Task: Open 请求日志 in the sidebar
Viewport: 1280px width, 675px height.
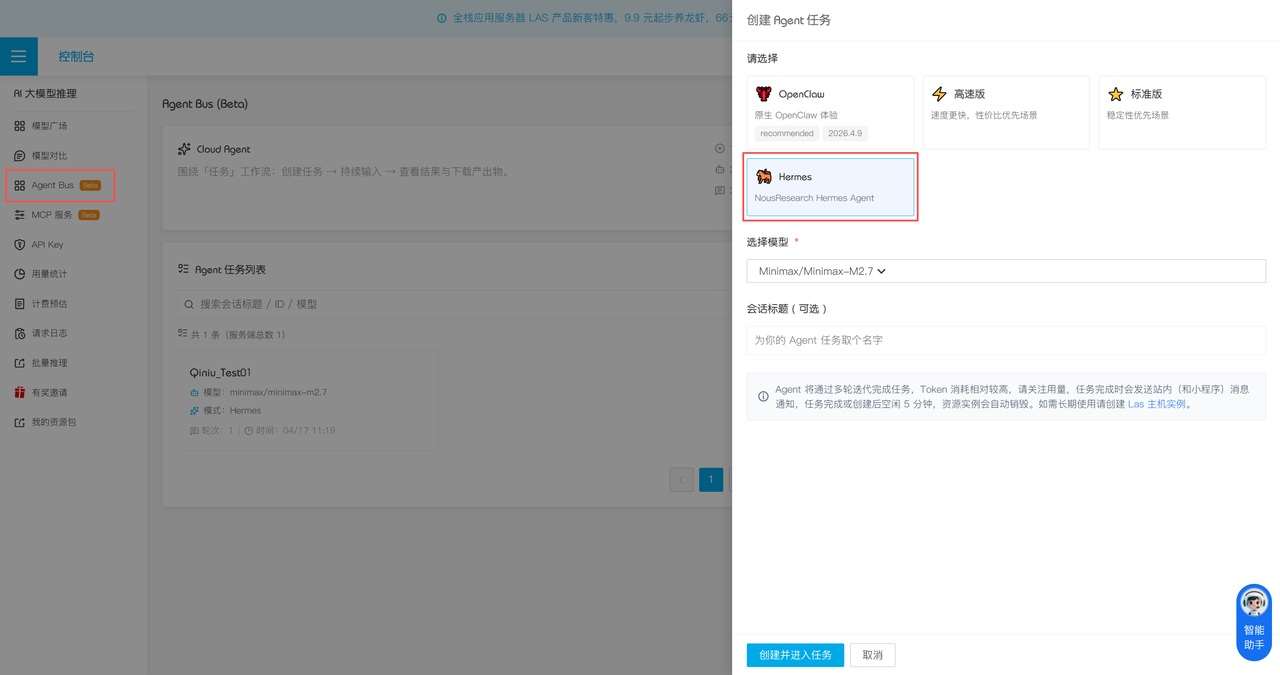Action: pyautogui.click(x=49, y=333)
